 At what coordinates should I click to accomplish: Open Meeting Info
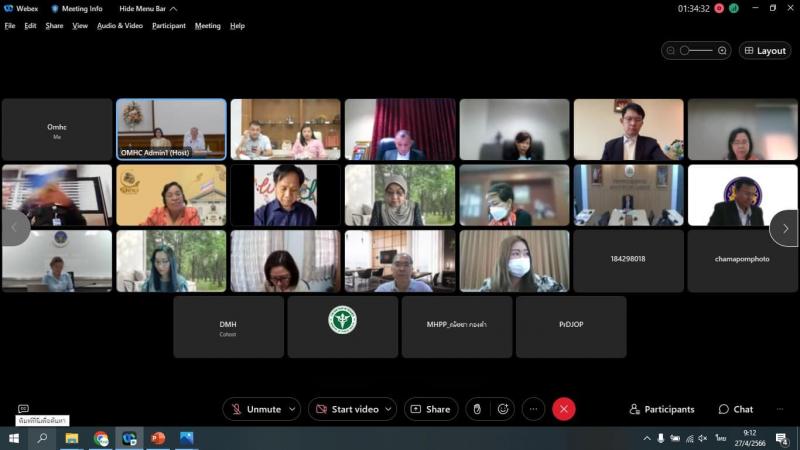click(x=77, y=9)
